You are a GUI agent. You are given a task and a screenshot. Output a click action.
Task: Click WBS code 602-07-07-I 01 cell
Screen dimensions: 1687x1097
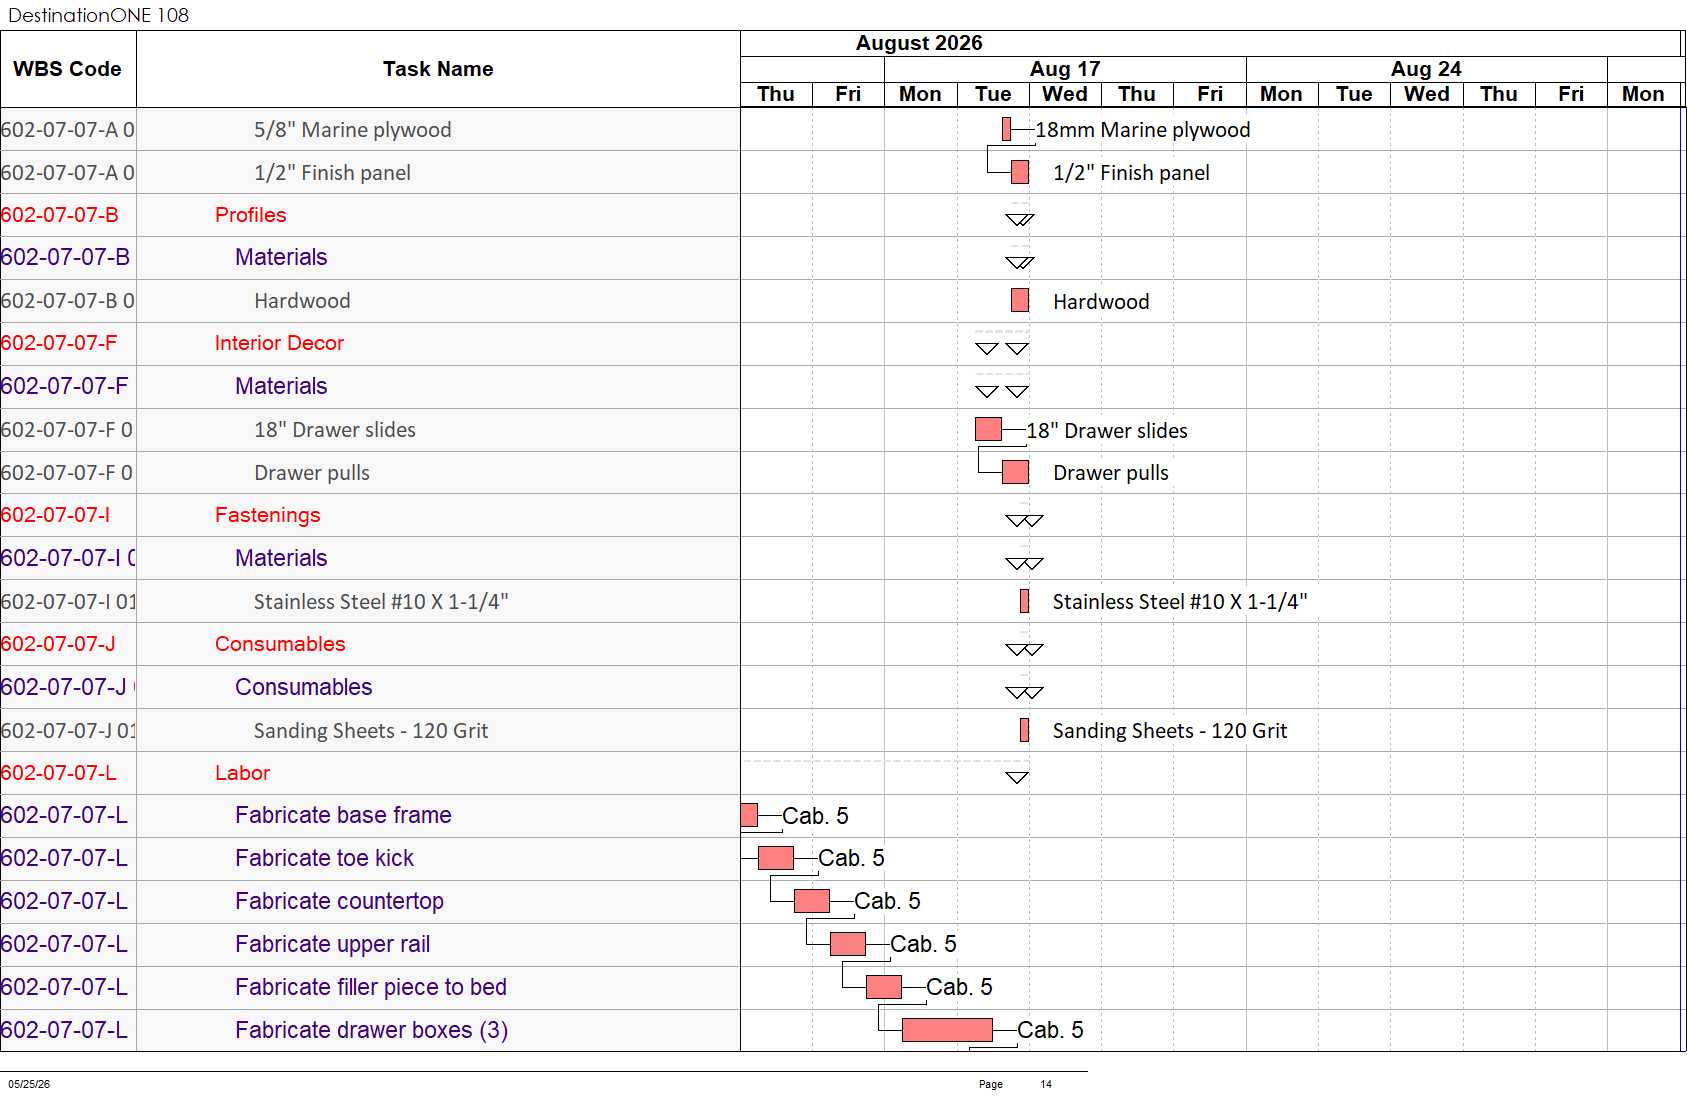(x=68, y=602)
